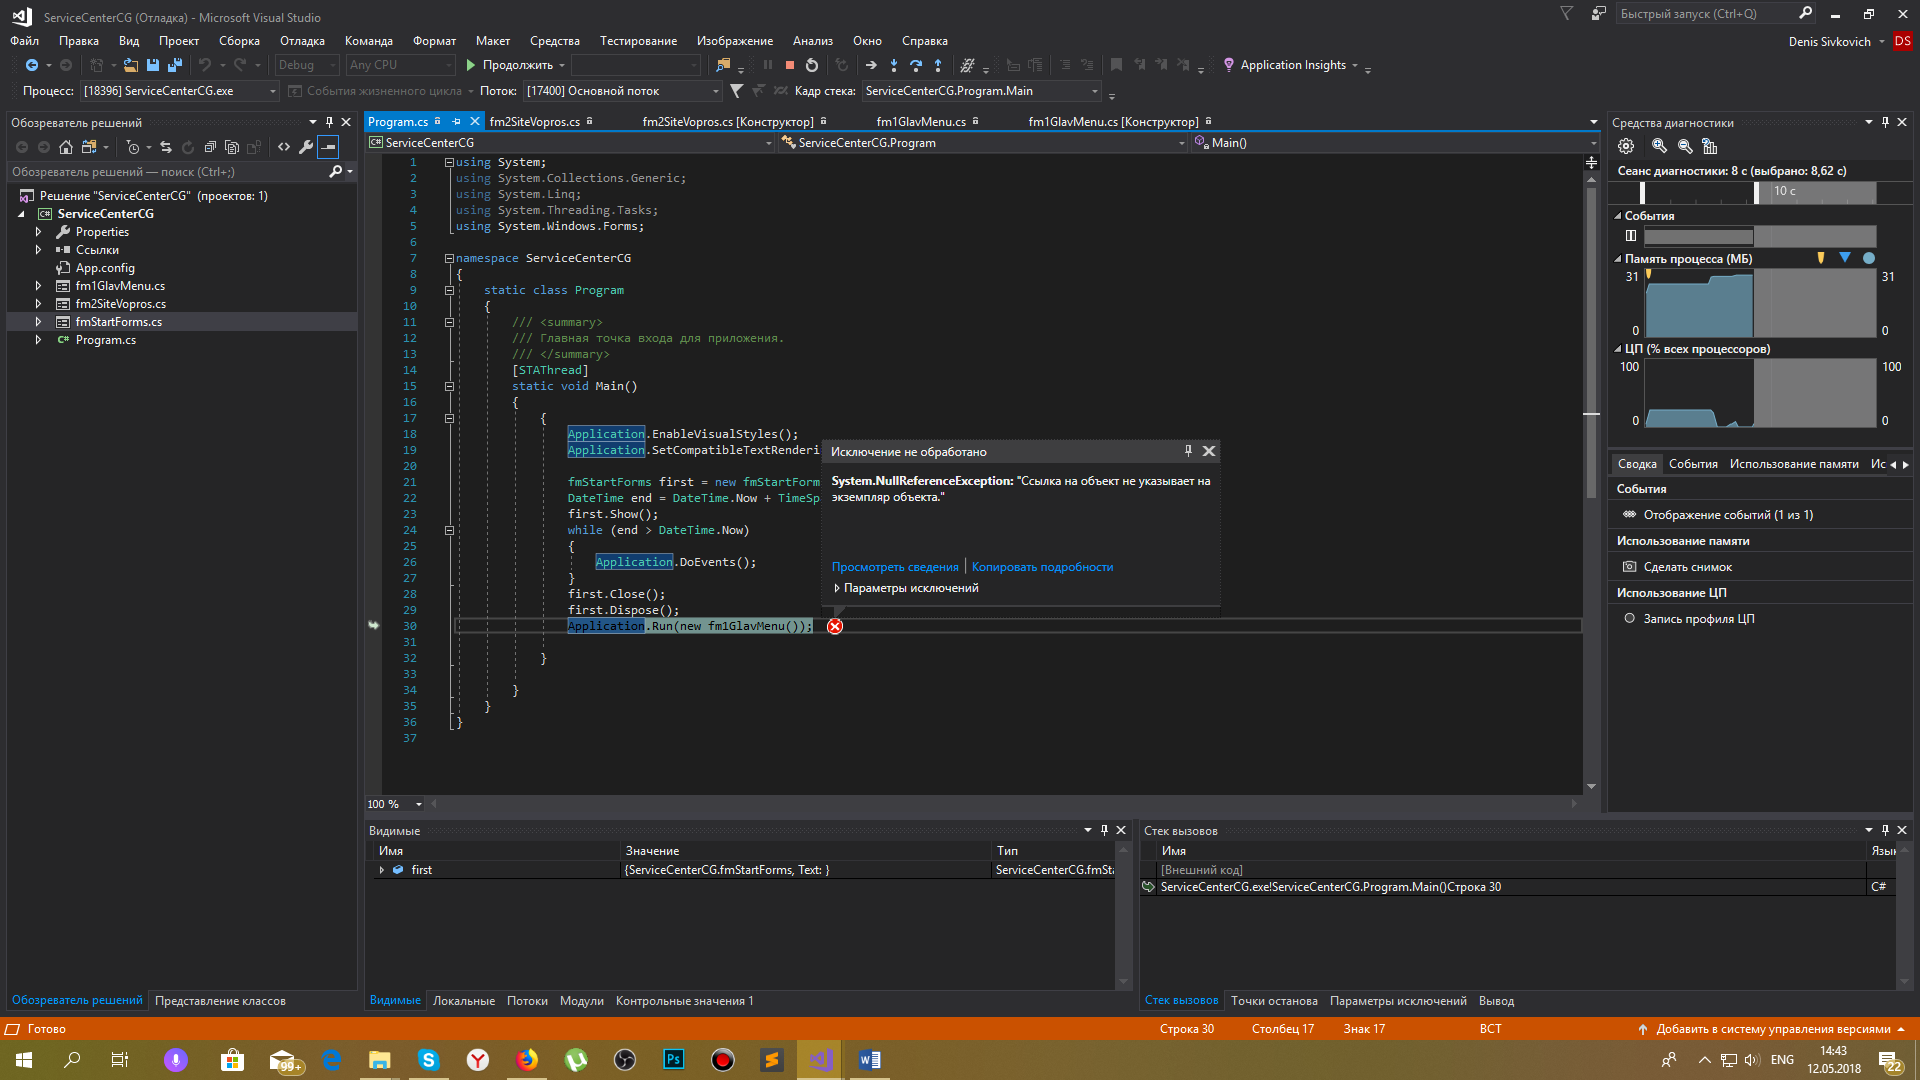Step Out of the current function

coord(938,65)
